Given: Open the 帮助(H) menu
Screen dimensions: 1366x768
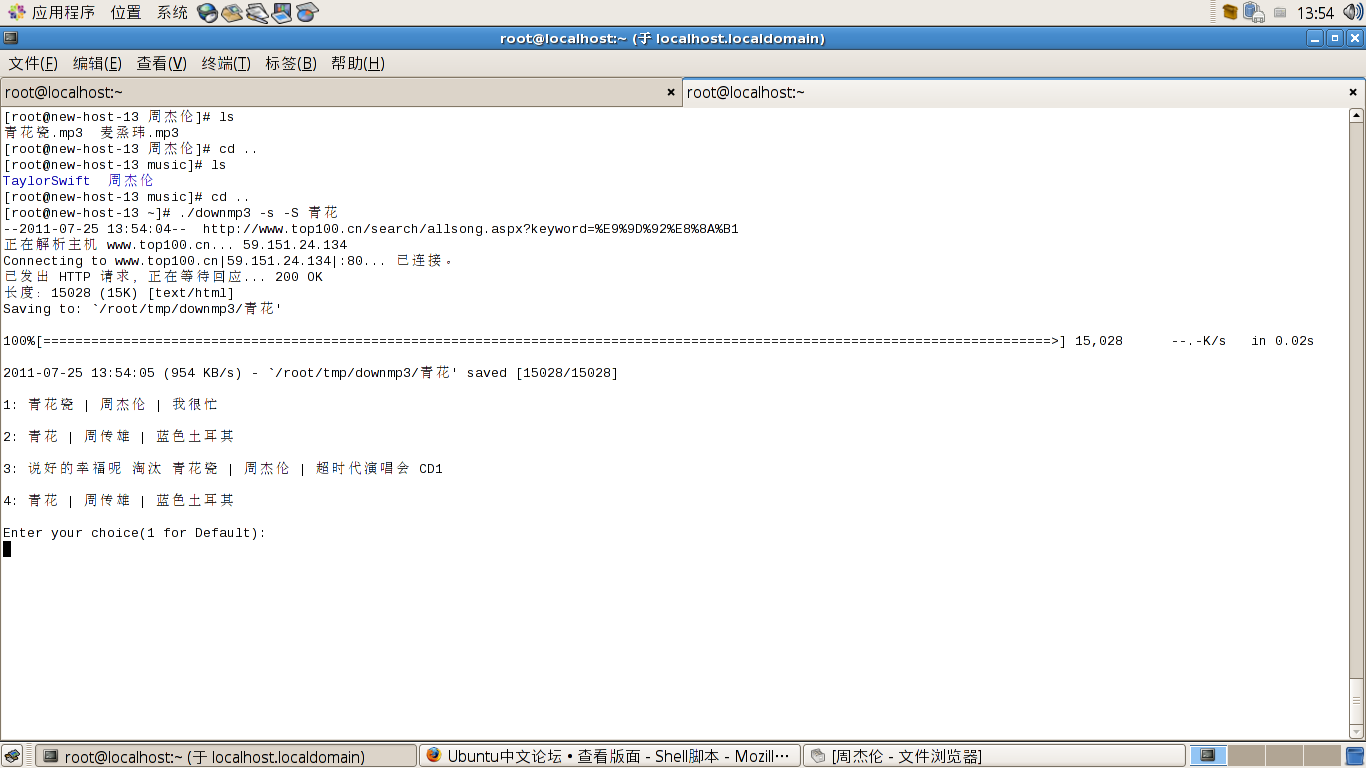Looking at the screenshot, I should (357, 63).
